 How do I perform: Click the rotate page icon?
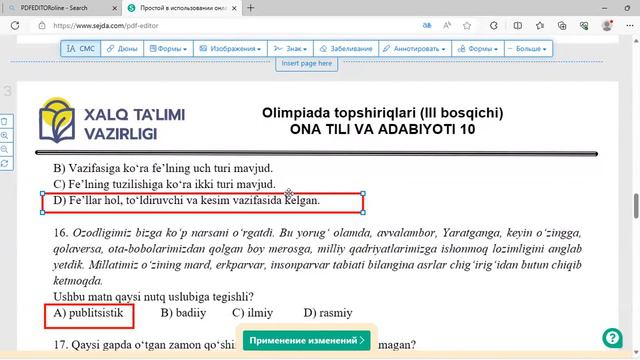pos(4,163)
